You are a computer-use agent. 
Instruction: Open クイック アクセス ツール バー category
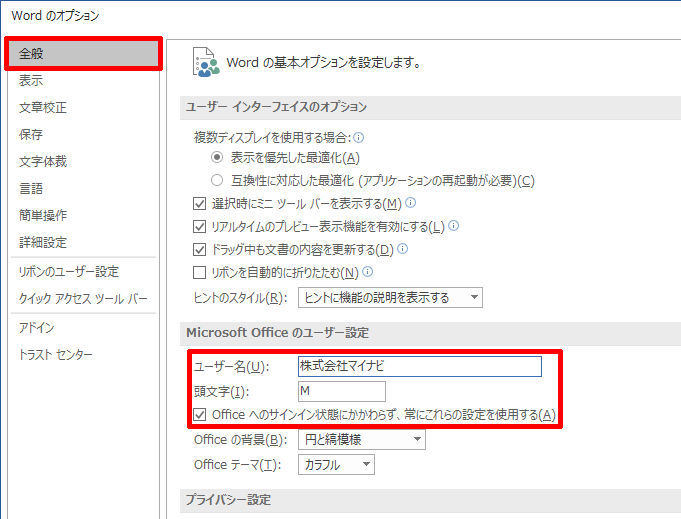83,299
